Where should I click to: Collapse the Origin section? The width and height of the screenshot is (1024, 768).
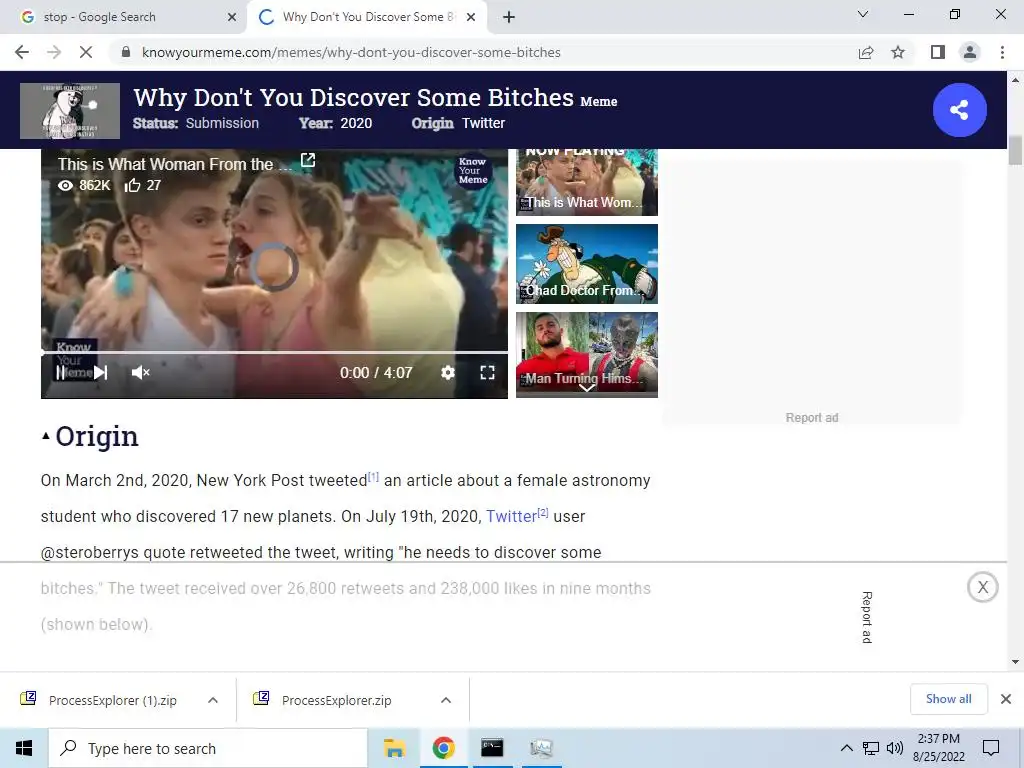coord(45,436)
